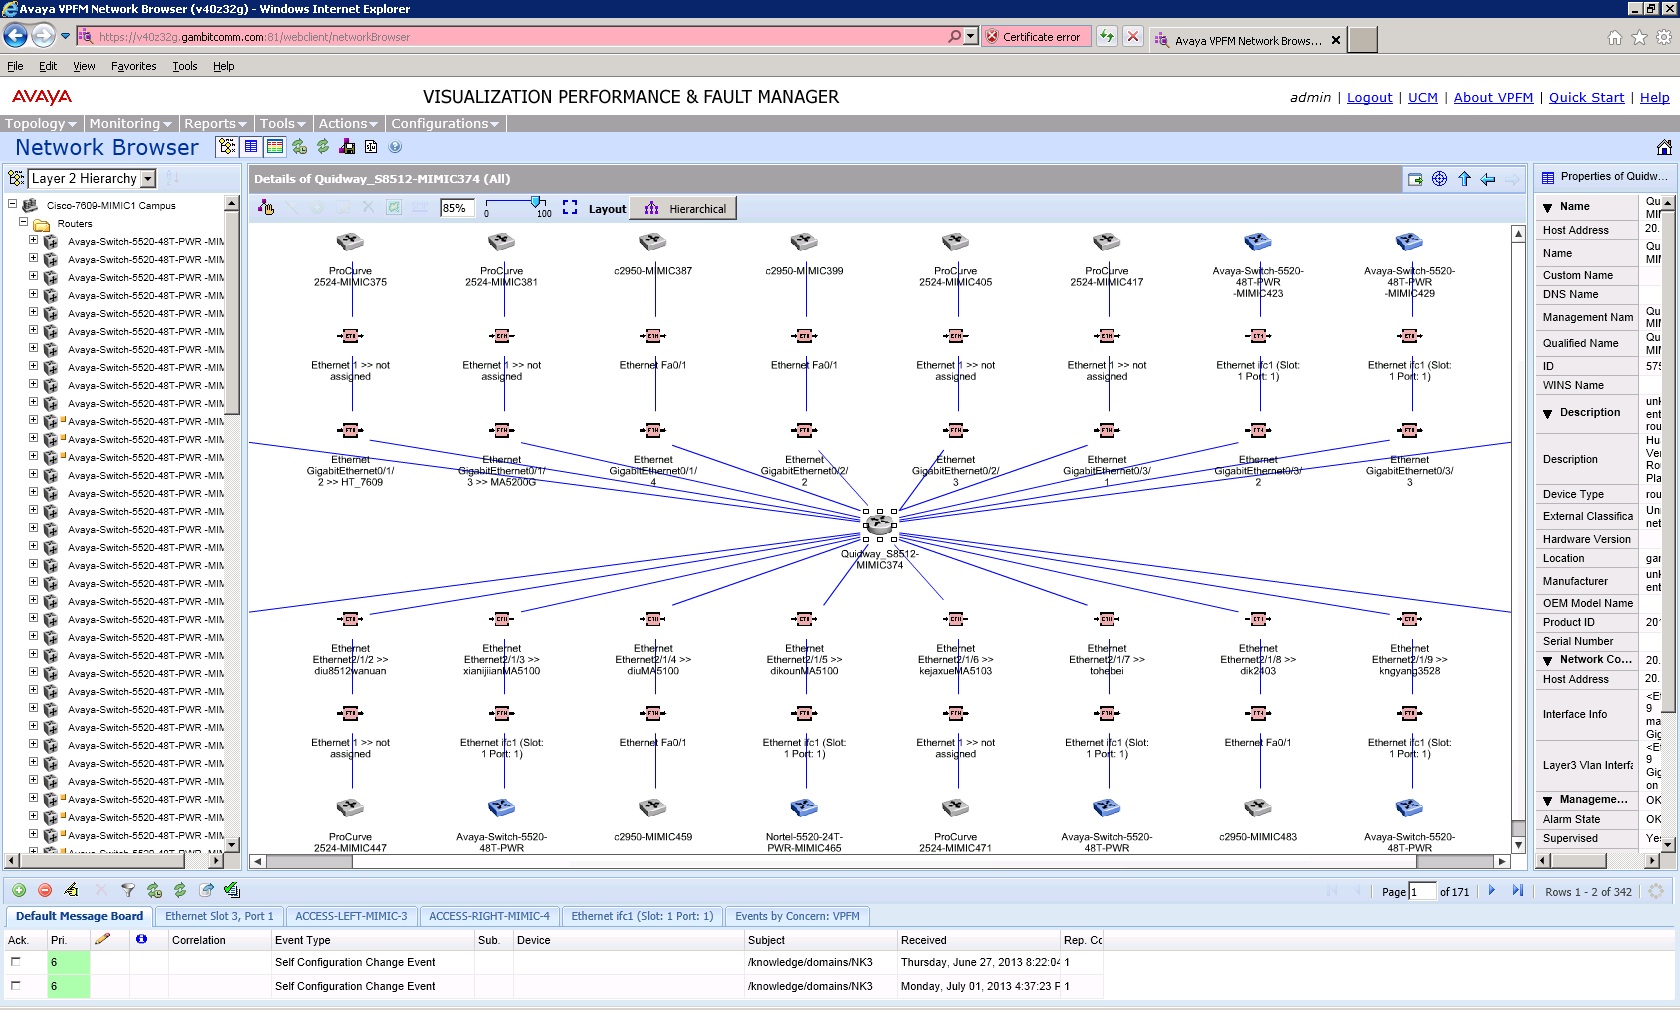Click the zoom percentage field showing 85%

point(457,208)
